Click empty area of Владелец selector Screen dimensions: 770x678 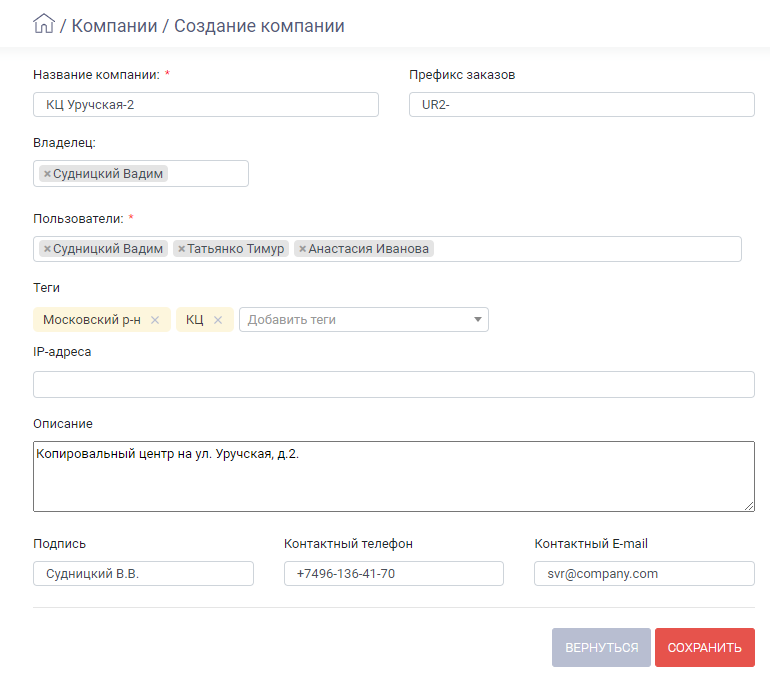[x=207, y=174]
